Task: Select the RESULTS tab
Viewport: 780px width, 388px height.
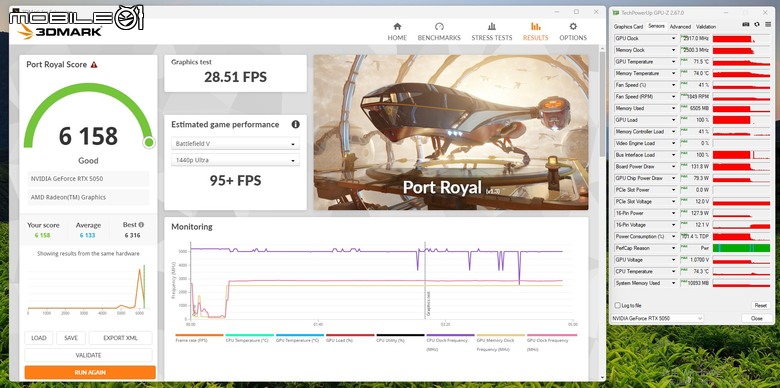Action: (x=535, y=32)
